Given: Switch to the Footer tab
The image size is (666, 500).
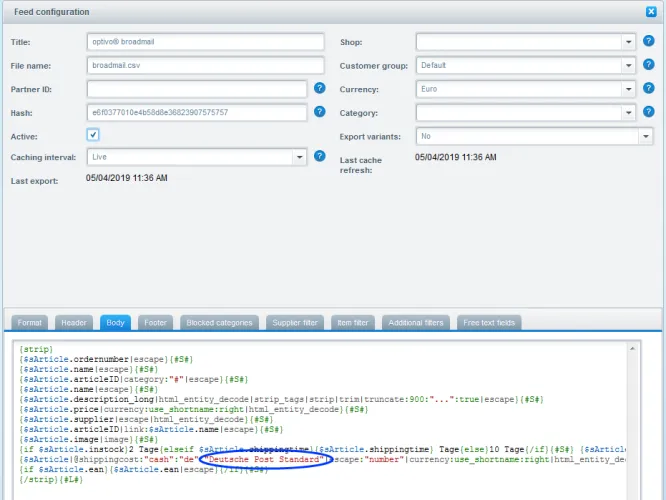Looking at the screenshot, I should click(x=155, y=323).
